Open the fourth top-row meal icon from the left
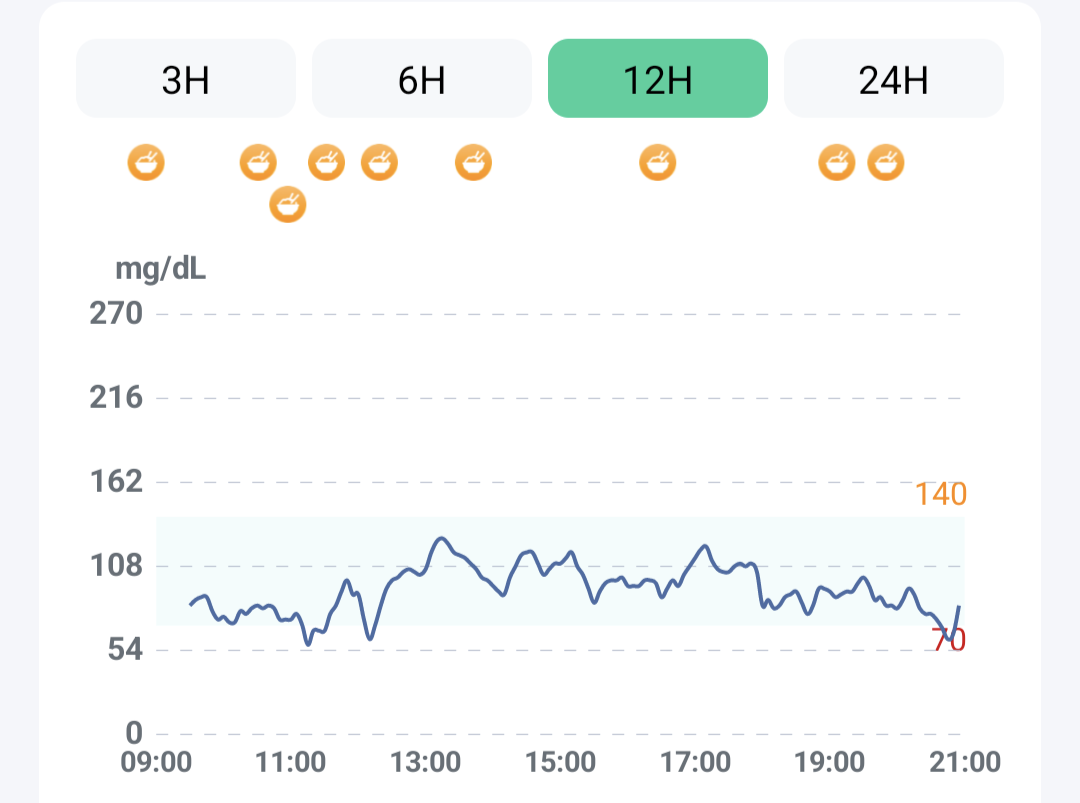Image resolution: width=1080 pixels, height=803 pixels. (x=379, y=161)
